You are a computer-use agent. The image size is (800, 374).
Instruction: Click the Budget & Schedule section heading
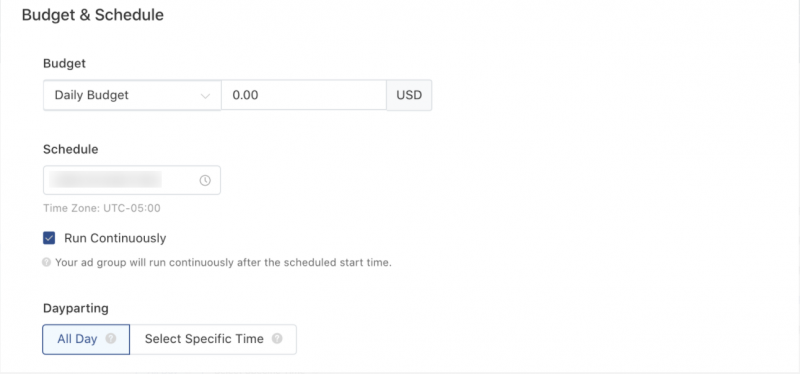coord(93,15)
